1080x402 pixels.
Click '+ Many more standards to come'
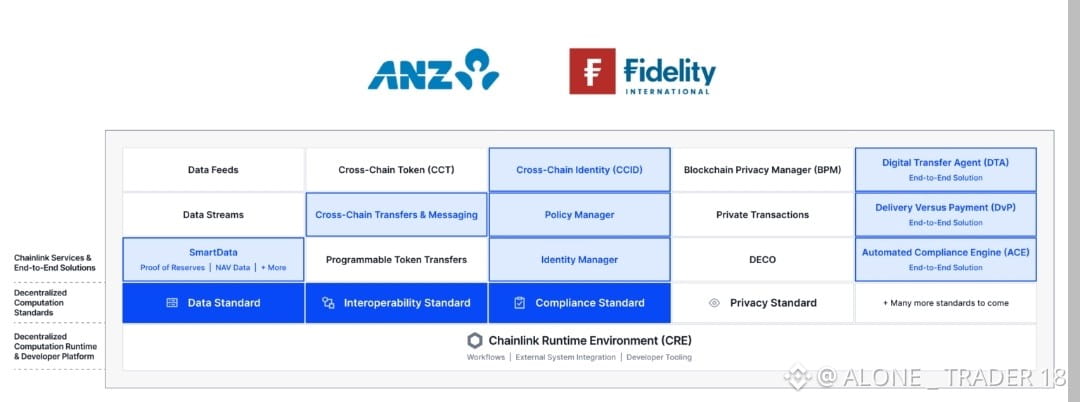coord(945,303)
